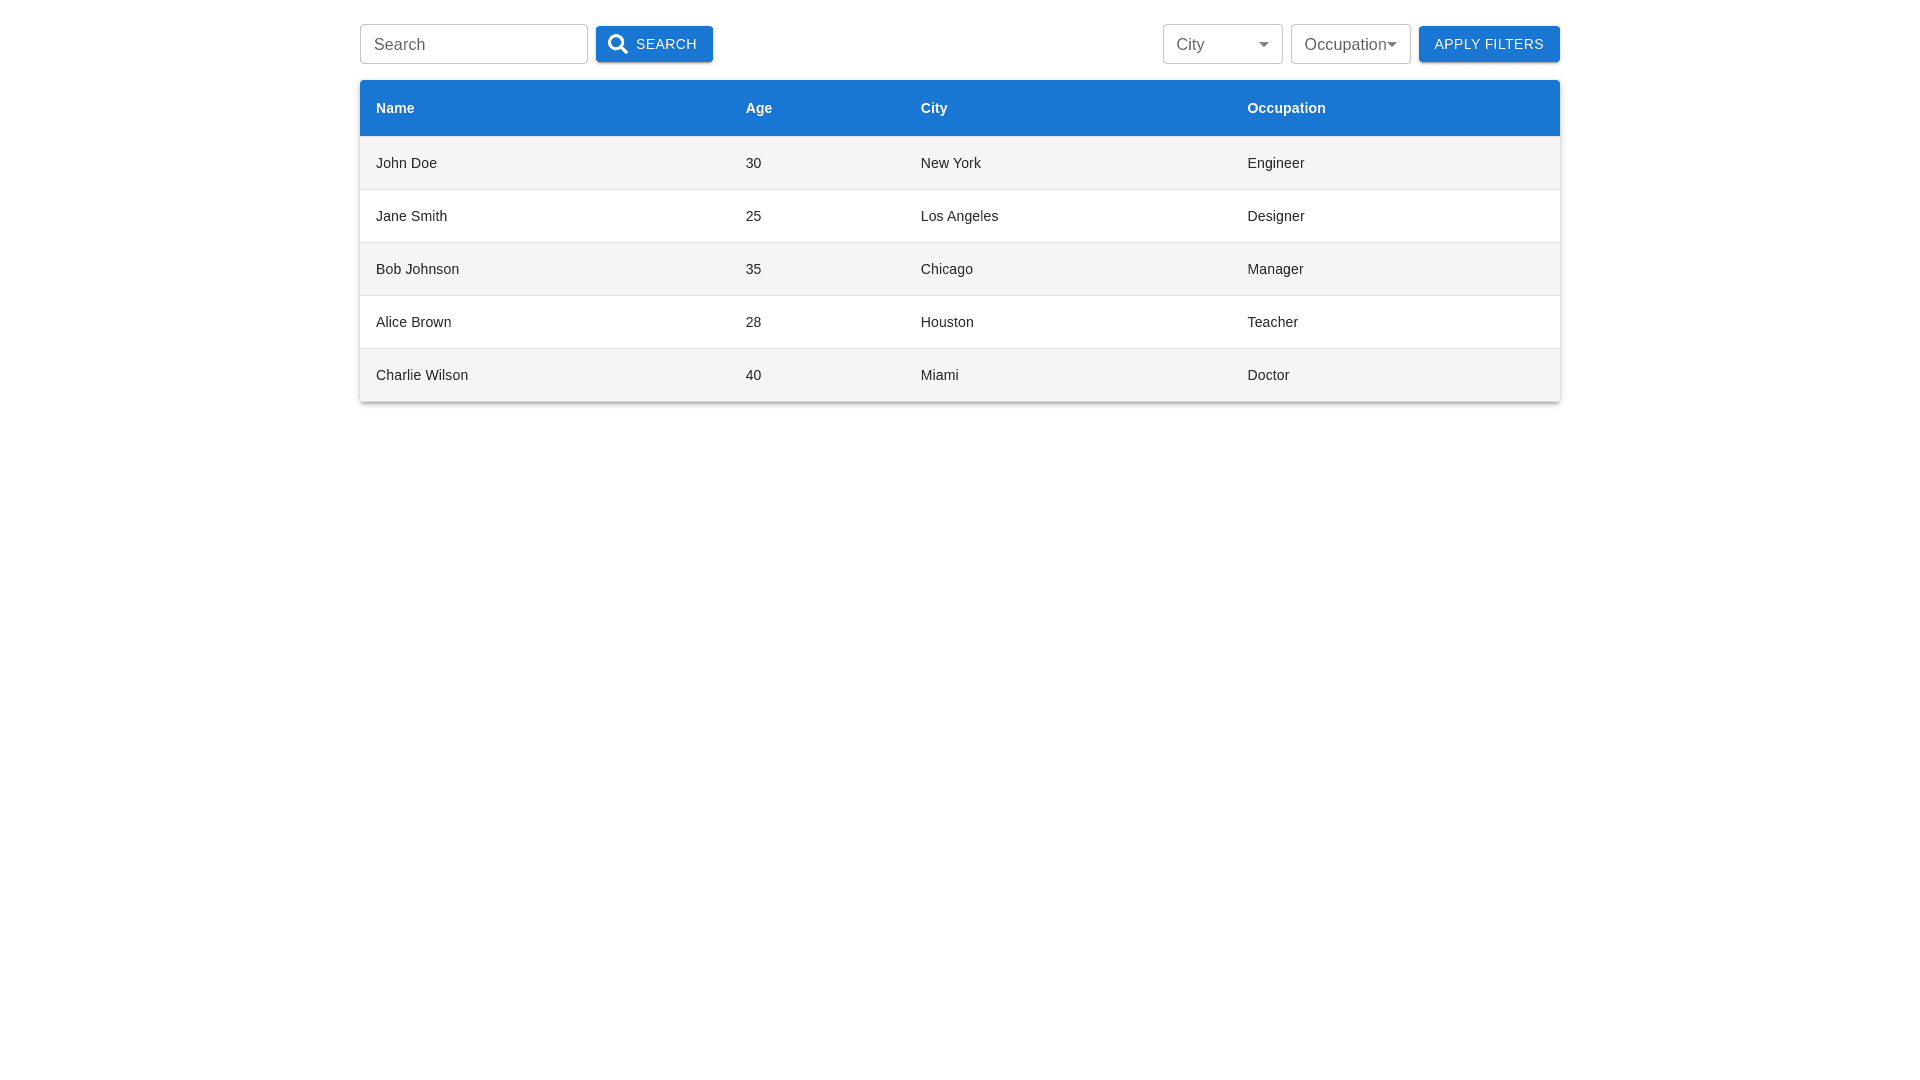Select the John Doe row
Screen dimensions: 1920x1080
406,163
